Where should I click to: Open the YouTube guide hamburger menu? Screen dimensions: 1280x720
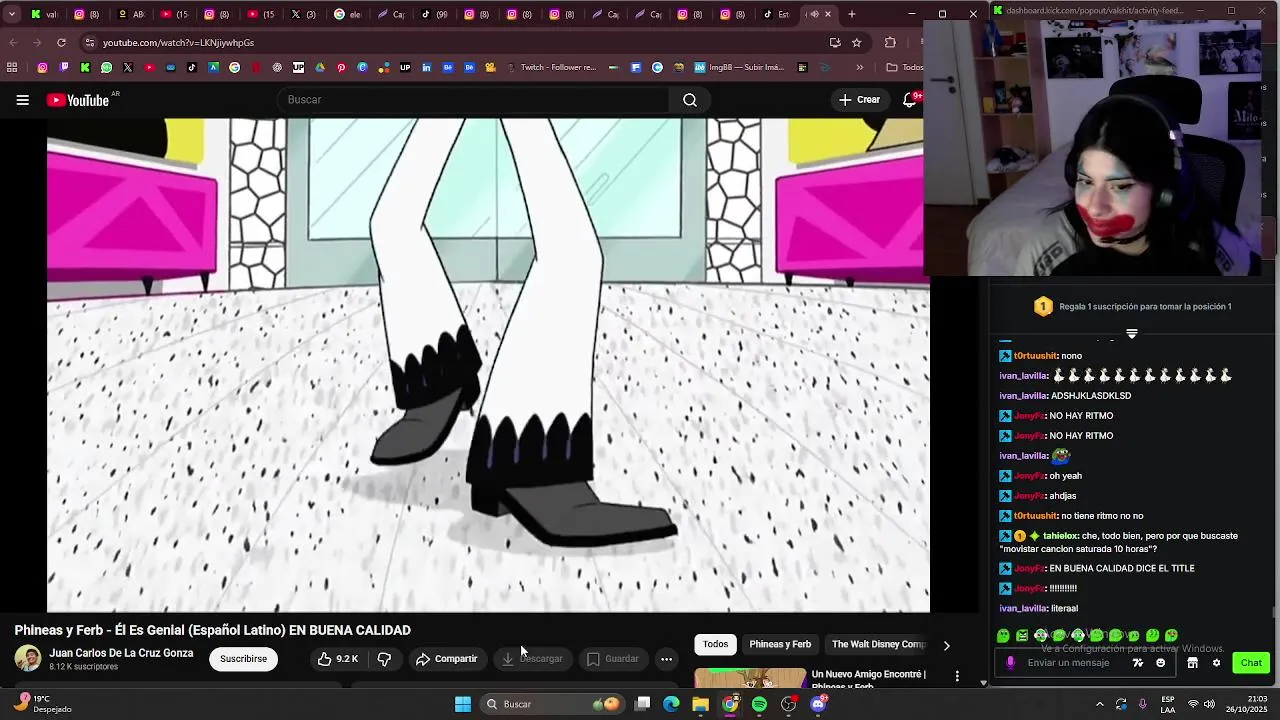(x=22, y=100)
